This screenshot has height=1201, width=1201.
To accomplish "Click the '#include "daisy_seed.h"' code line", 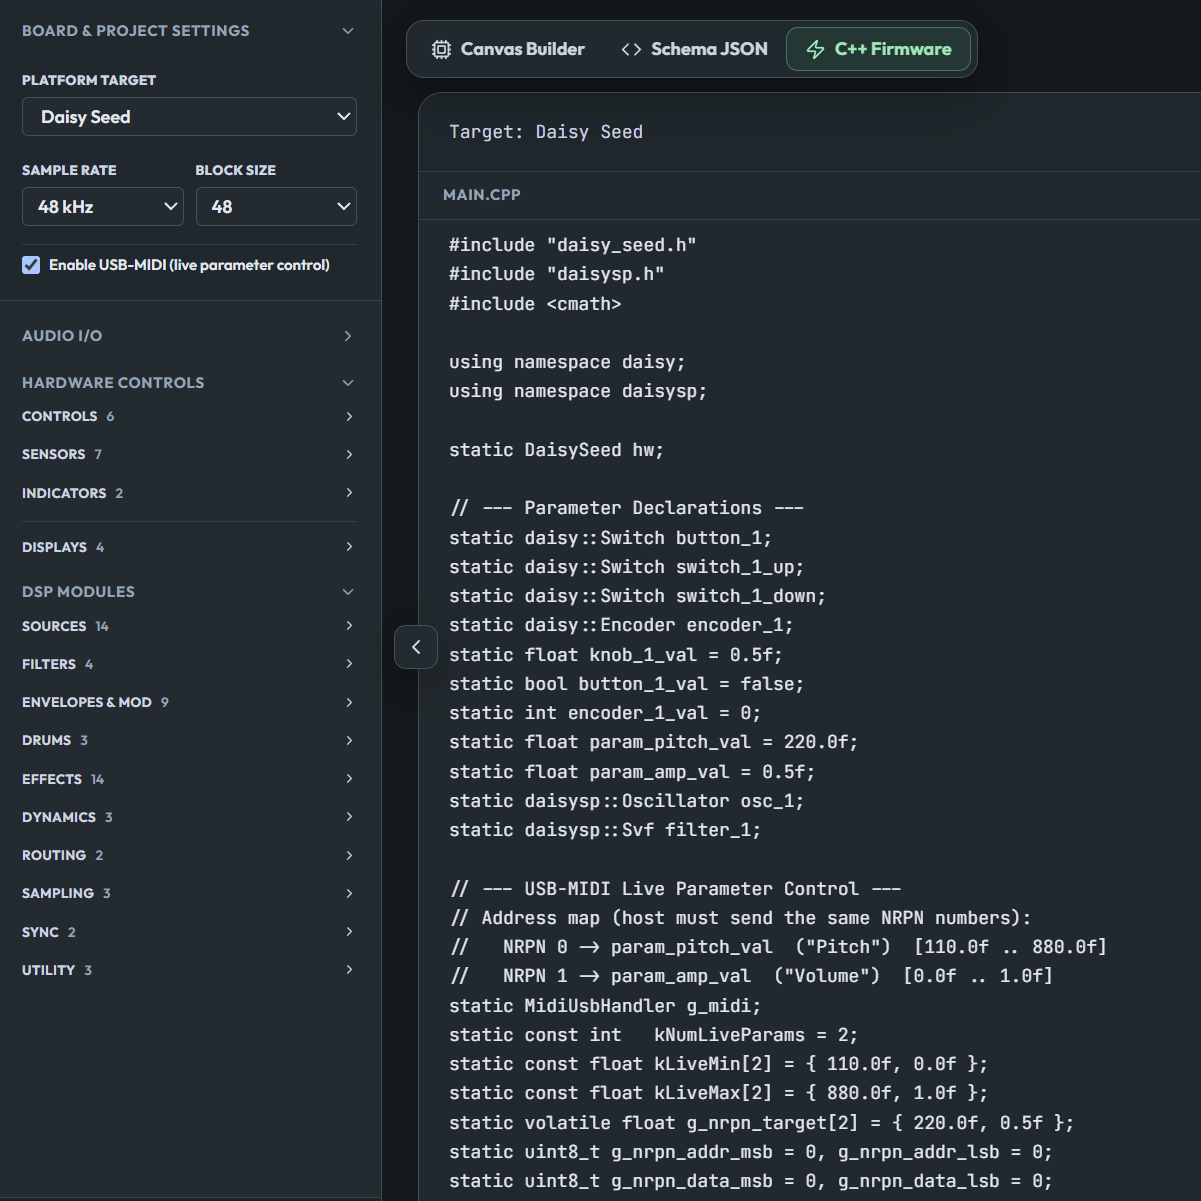I will (x=573, y=245).
